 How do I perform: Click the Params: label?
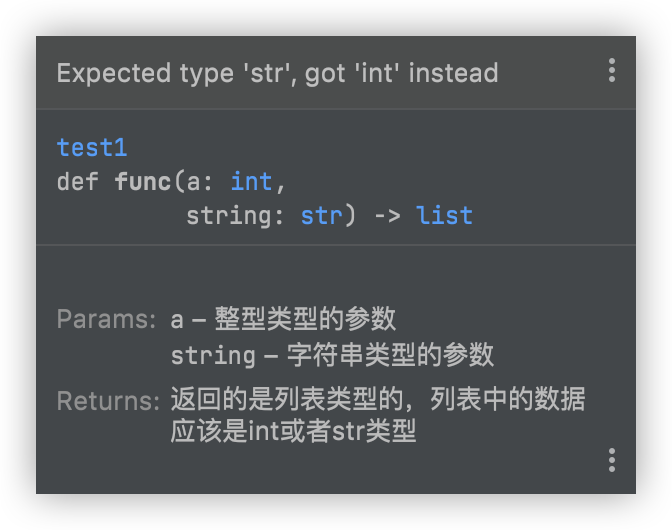coord(106,320)
